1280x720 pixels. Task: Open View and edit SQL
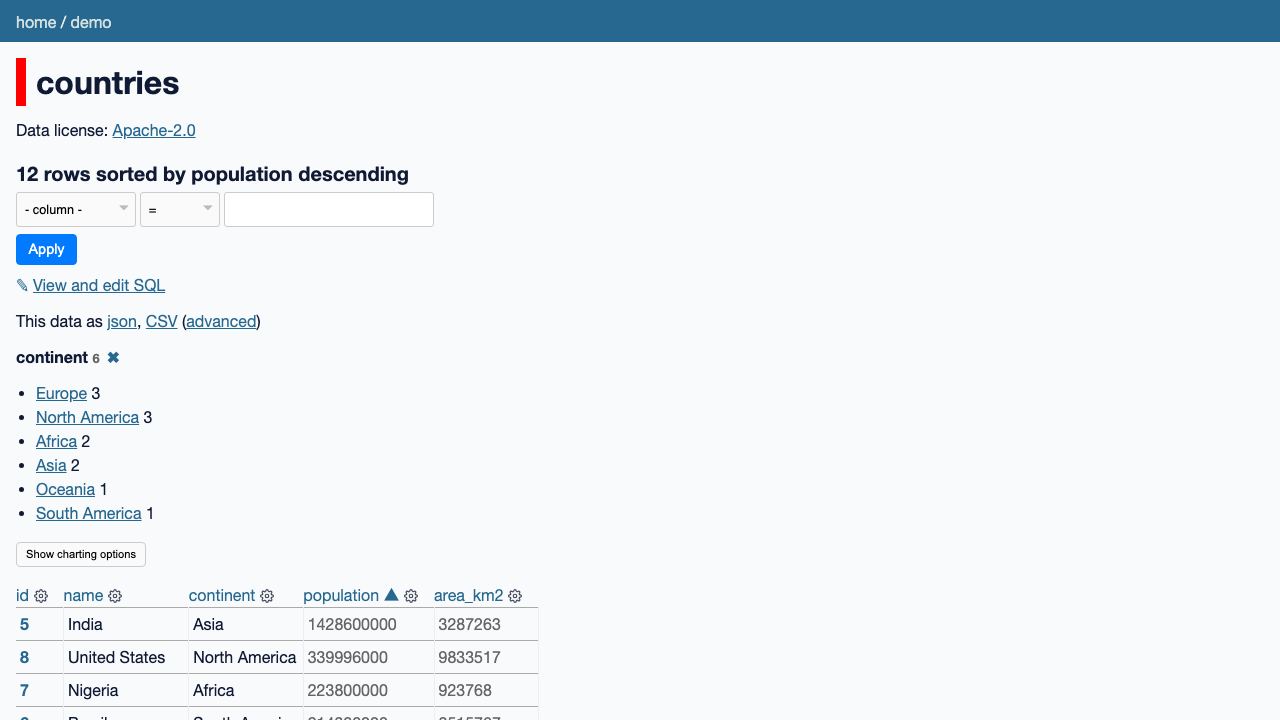[x=99, y=285]
